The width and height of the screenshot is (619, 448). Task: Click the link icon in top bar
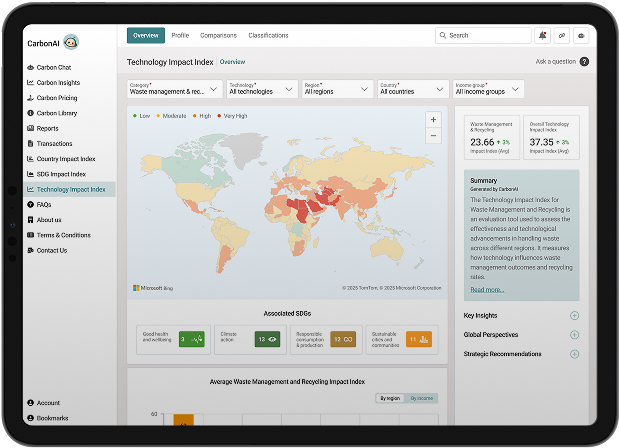(561, 35)
